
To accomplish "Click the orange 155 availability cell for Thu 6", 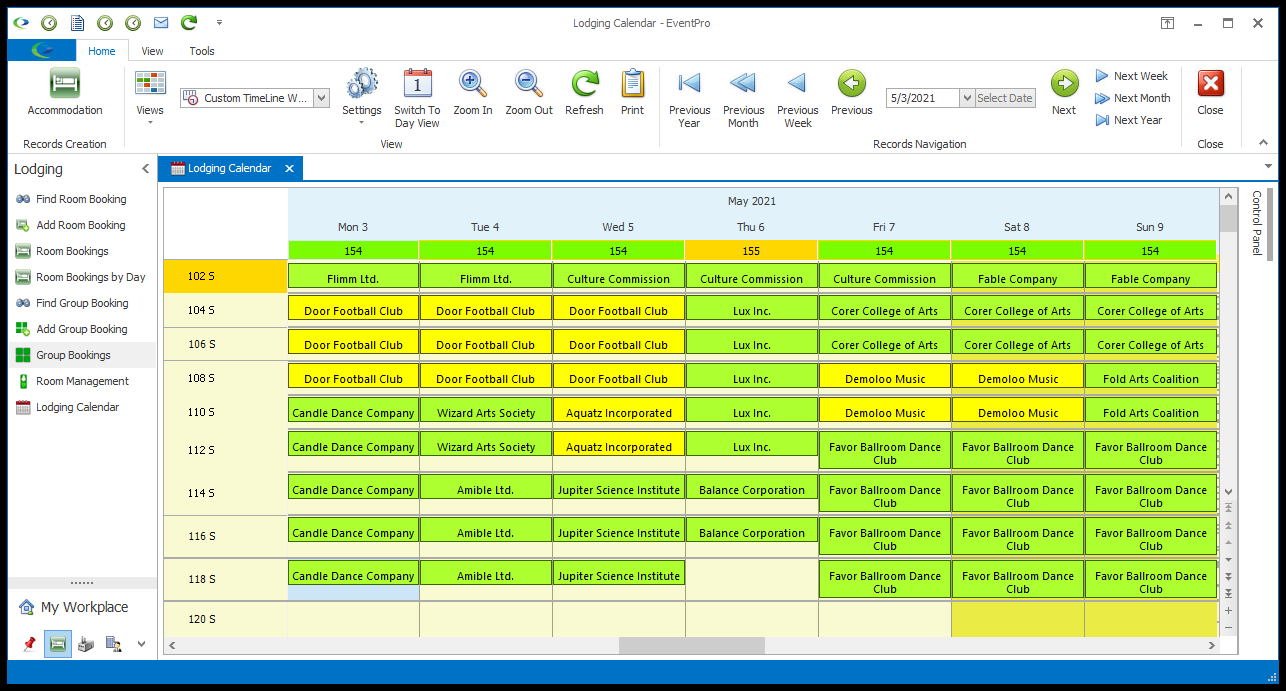I will coord(751,250).
